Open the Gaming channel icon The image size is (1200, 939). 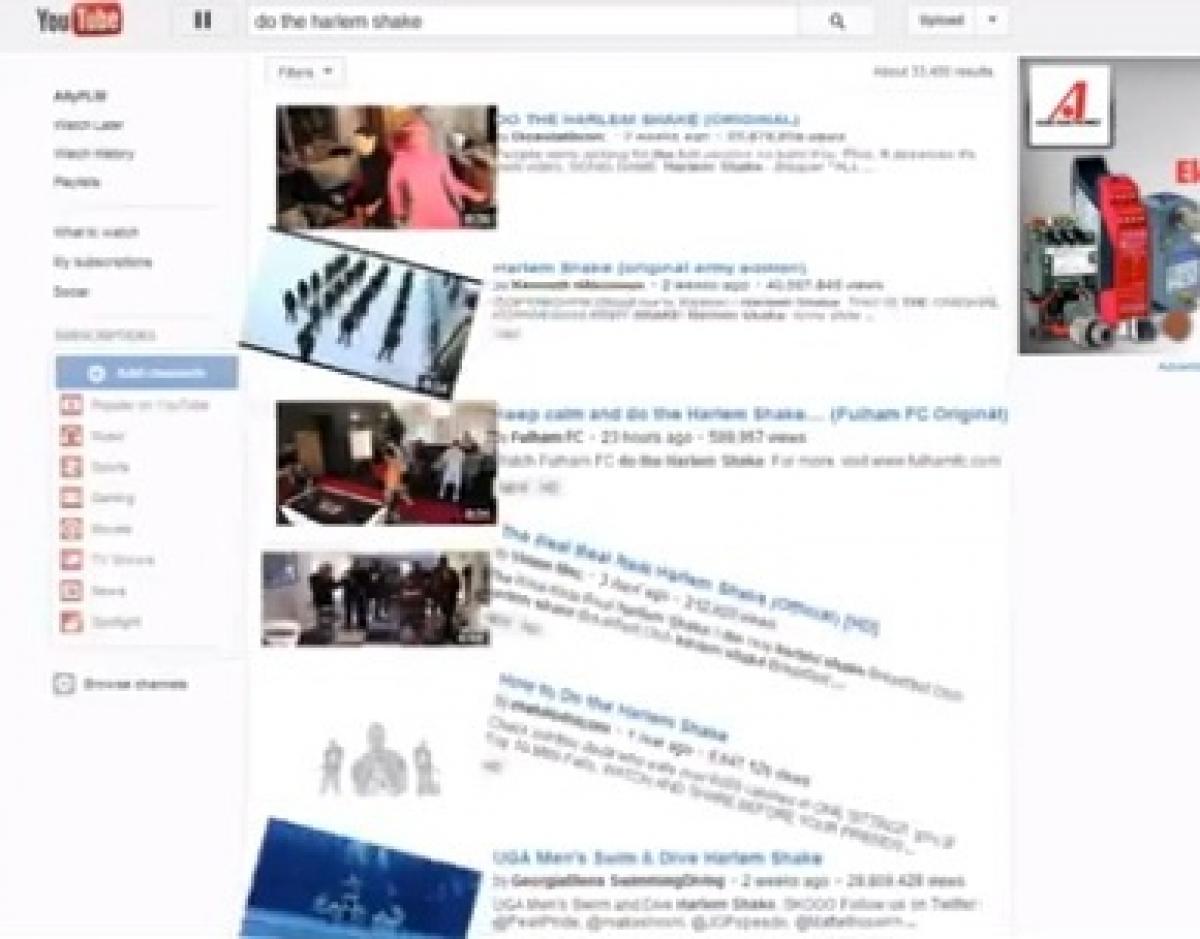tap(71, 498)
